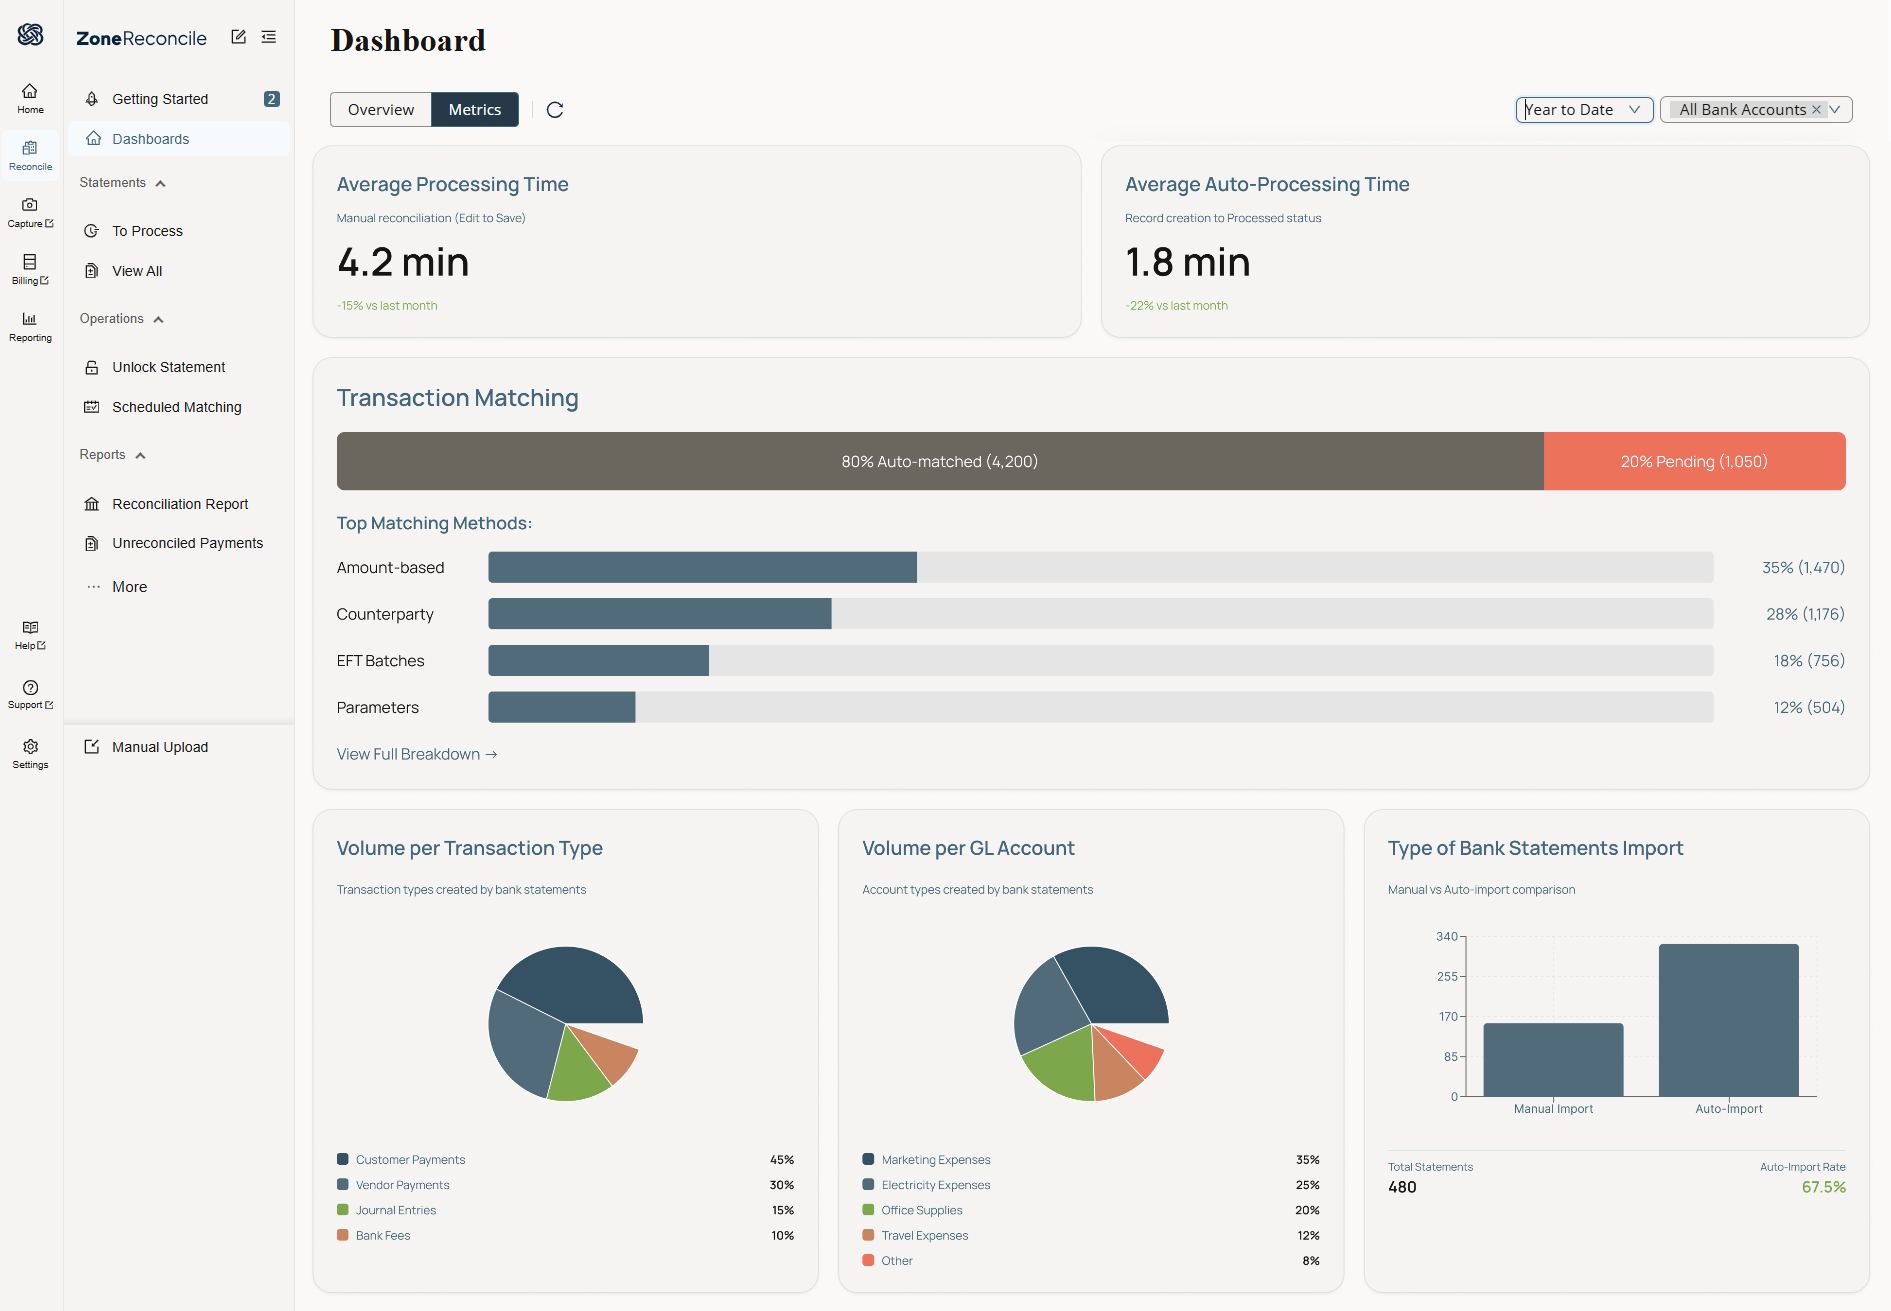Select the Metrics tab
The height and width of the screenshot is (1311, 1891).
(475, 110)
